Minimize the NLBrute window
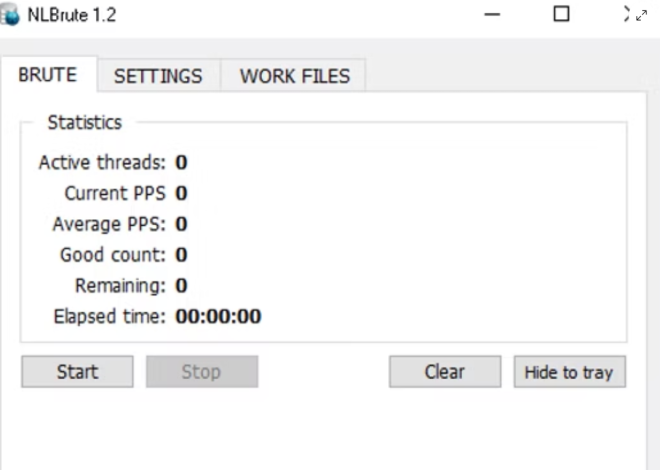Image resolution: width=660 pixels, height=470 pixels. (x=490, y=15)
